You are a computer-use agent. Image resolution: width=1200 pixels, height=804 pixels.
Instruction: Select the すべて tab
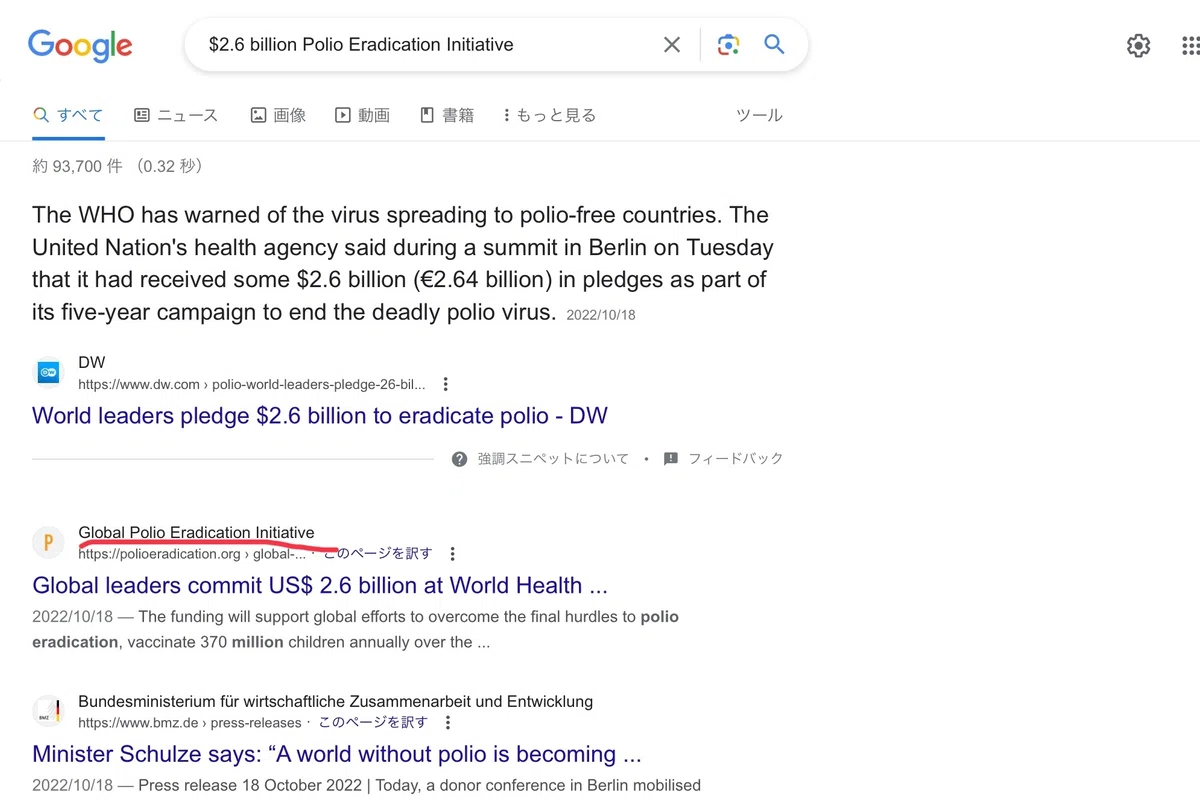tap(68, 115)
